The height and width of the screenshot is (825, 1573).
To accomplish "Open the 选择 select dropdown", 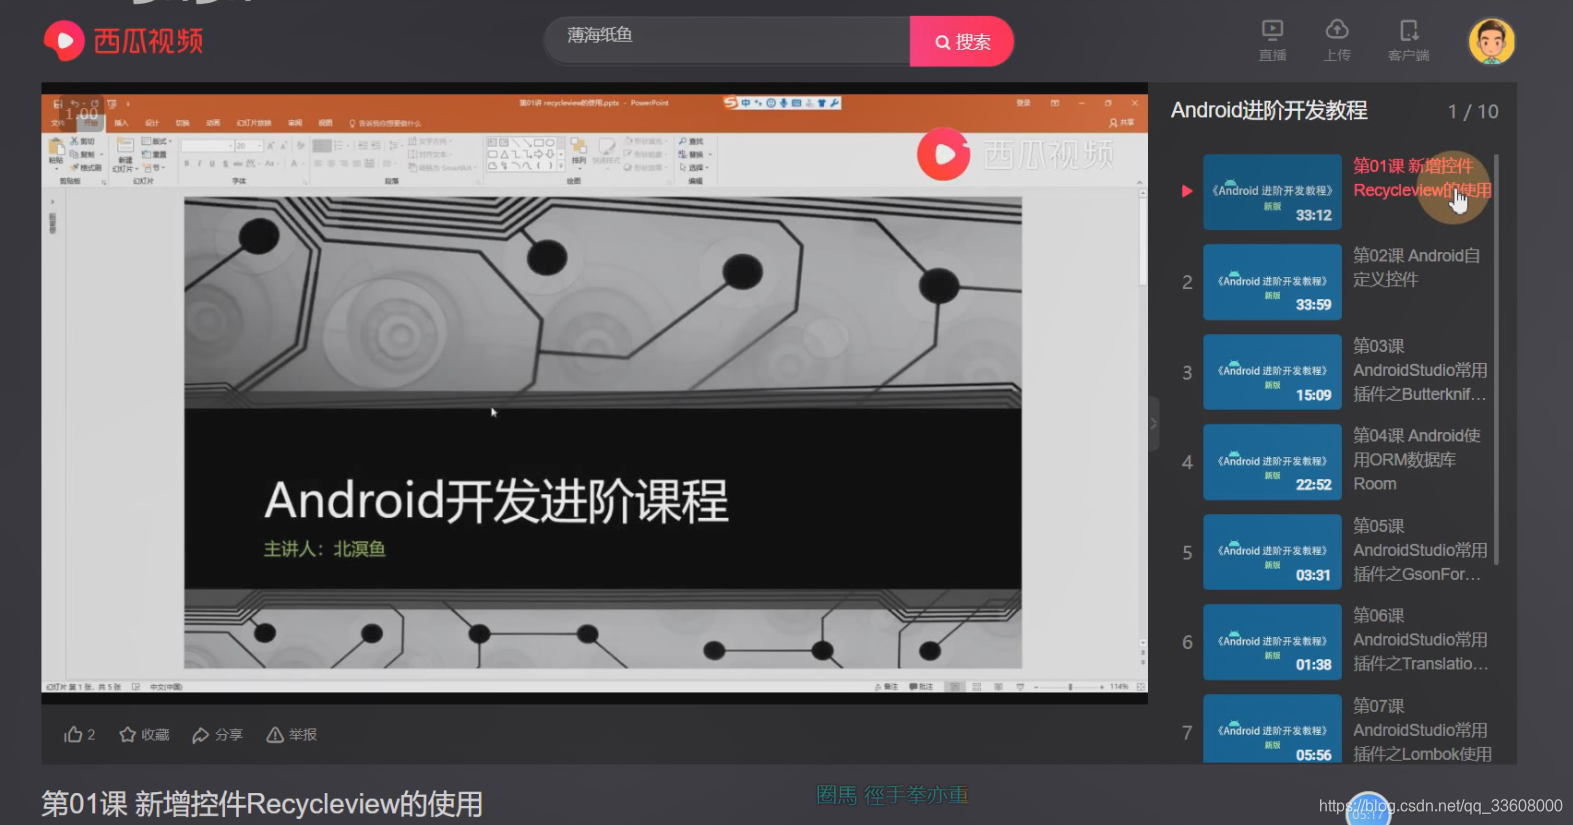I will pyautogui.click(x=693, y=167).
